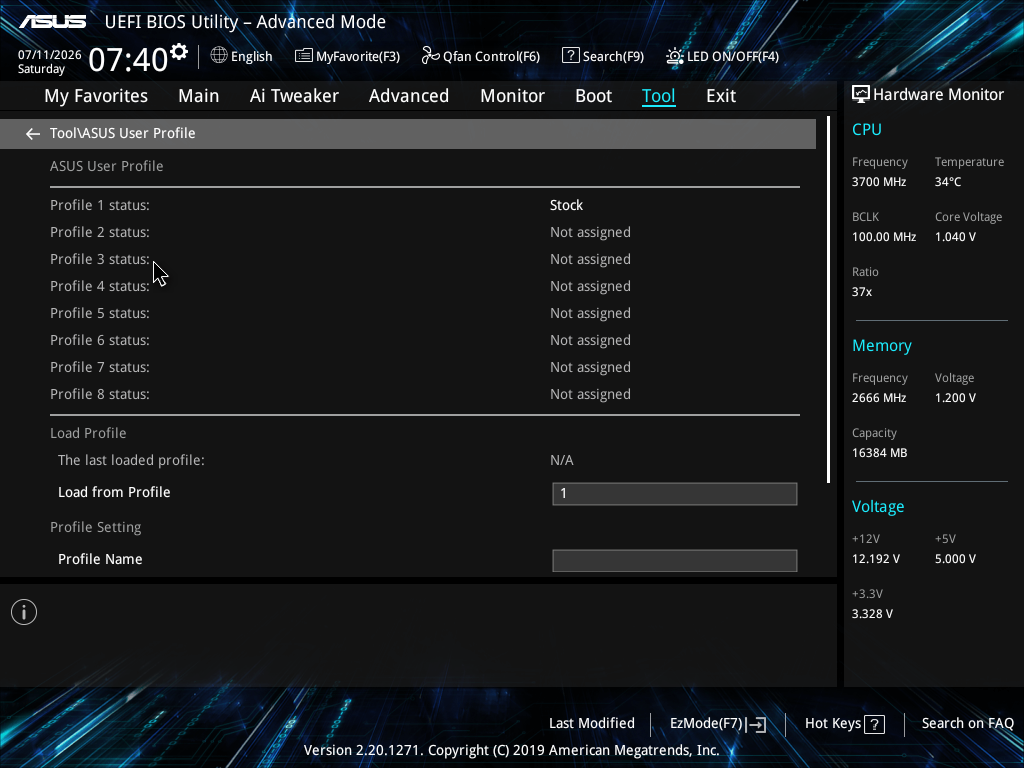
Task: Click Profile 8 status label
Action: coord(100,394)
